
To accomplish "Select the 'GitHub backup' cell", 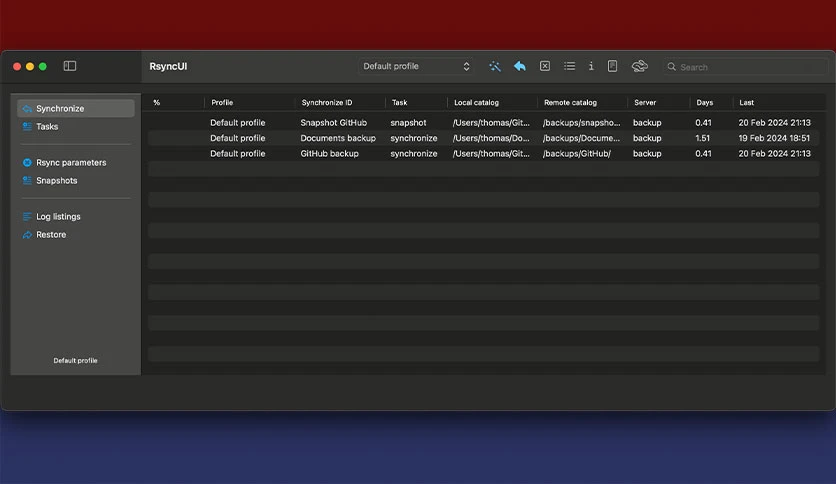I will coord(329,154).
